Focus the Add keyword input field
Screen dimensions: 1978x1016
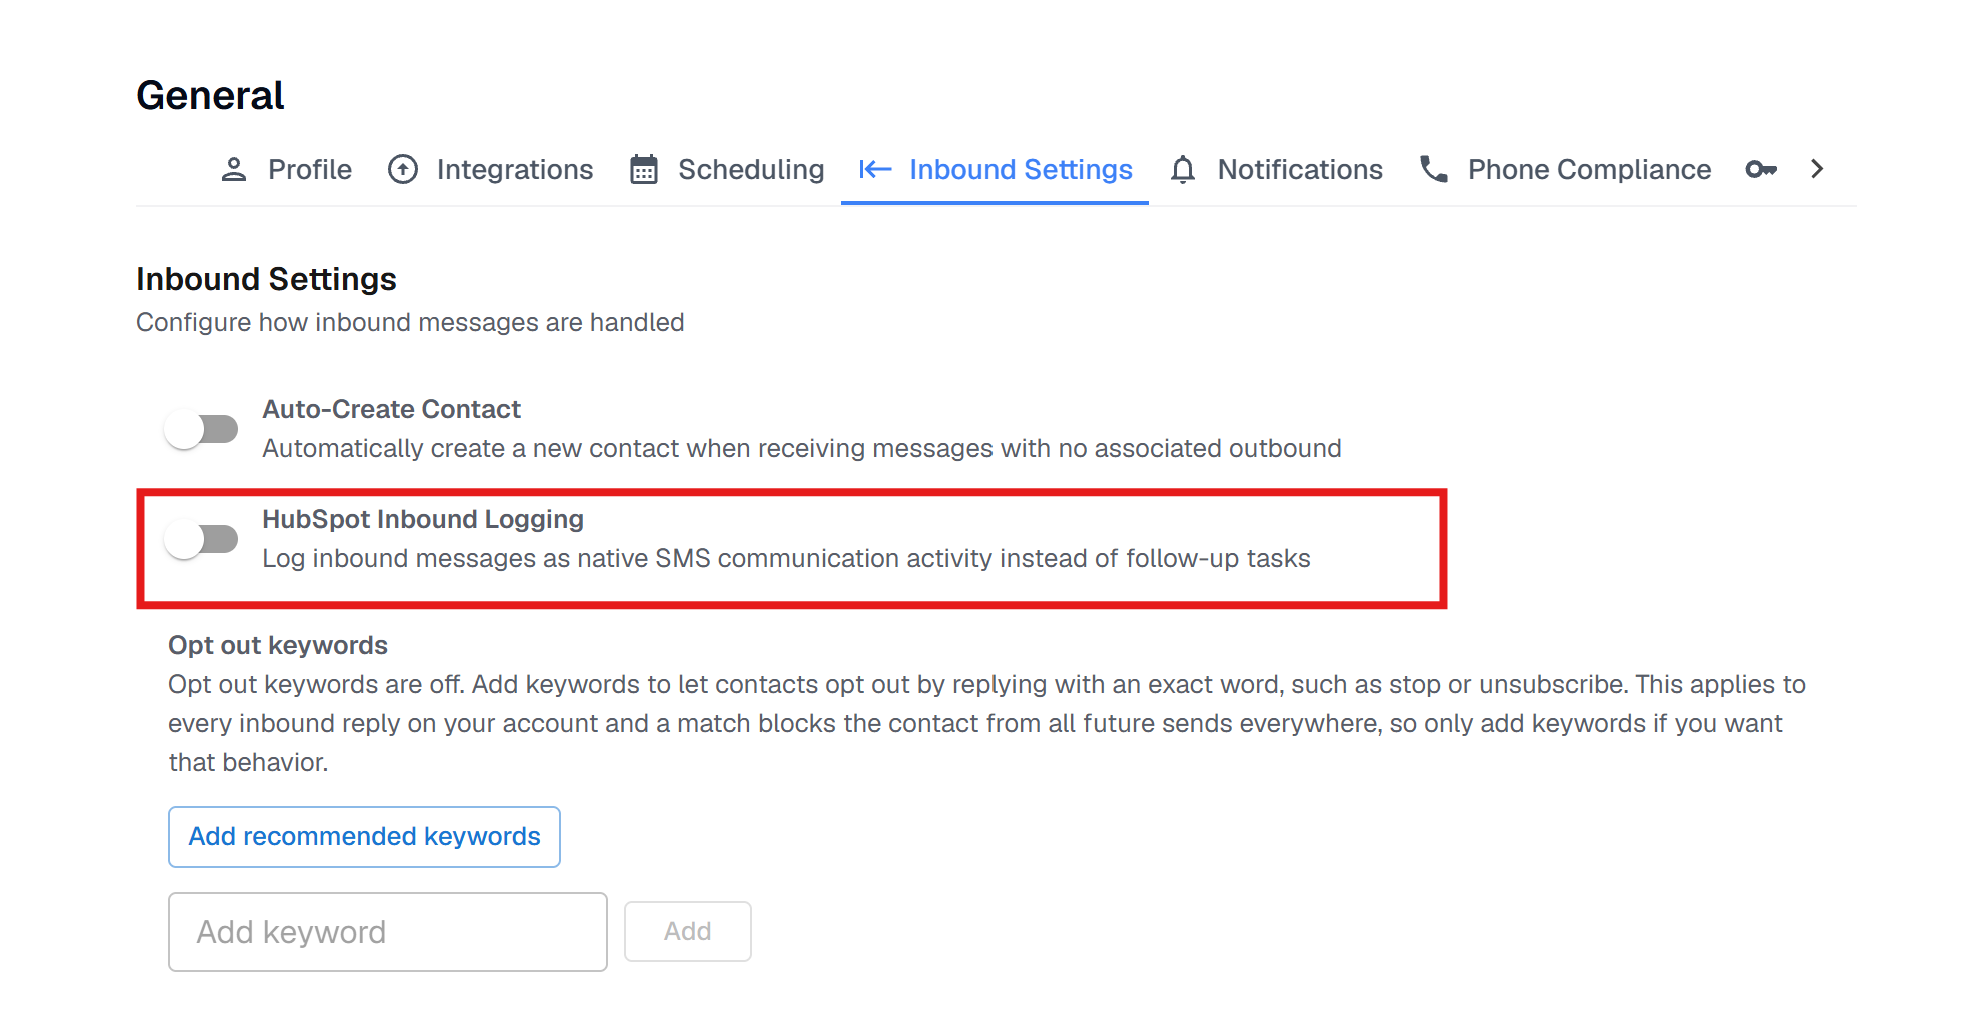tap(388, 932)
